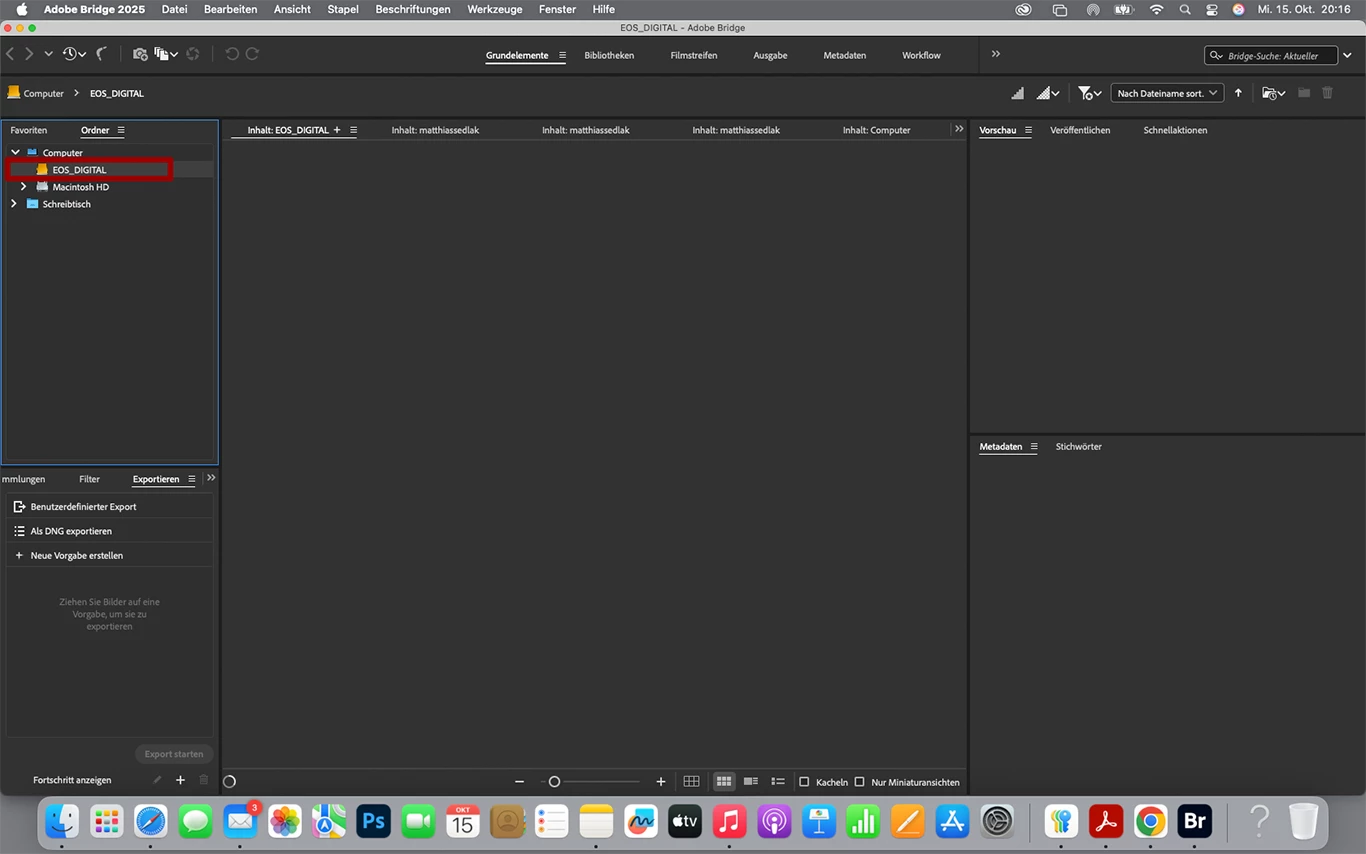Open the Stapel menu in menu bar

tap(343, 9)
